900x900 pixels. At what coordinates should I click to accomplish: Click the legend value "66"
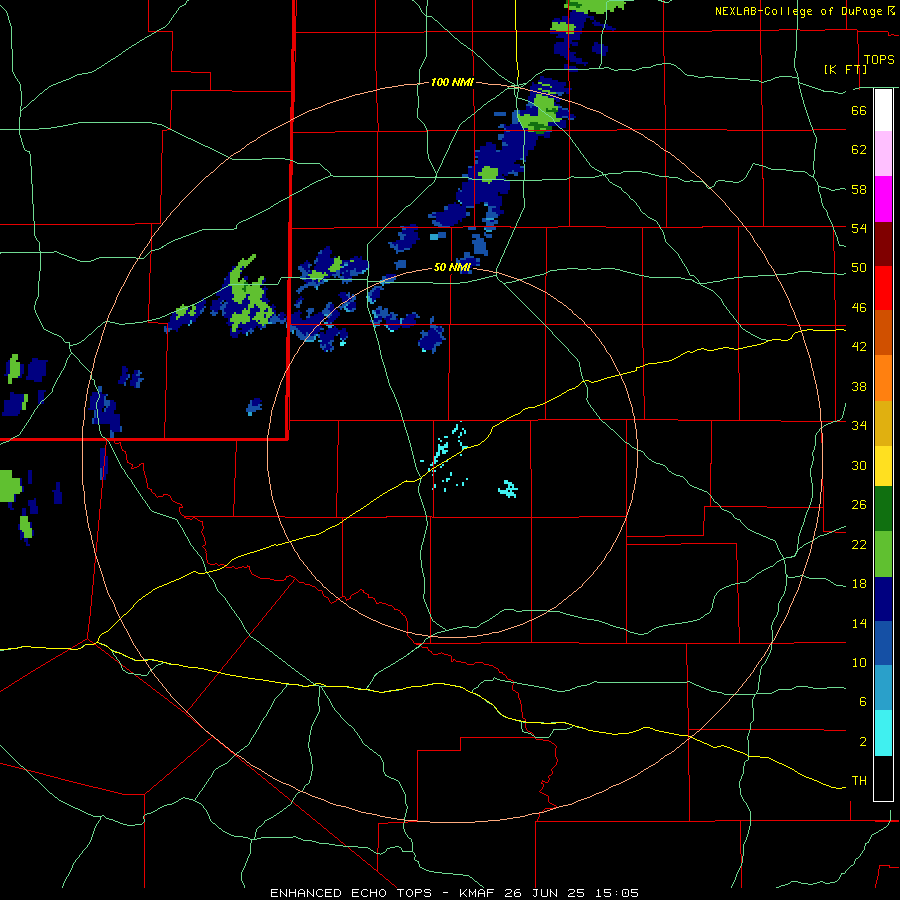click(859, 110)
